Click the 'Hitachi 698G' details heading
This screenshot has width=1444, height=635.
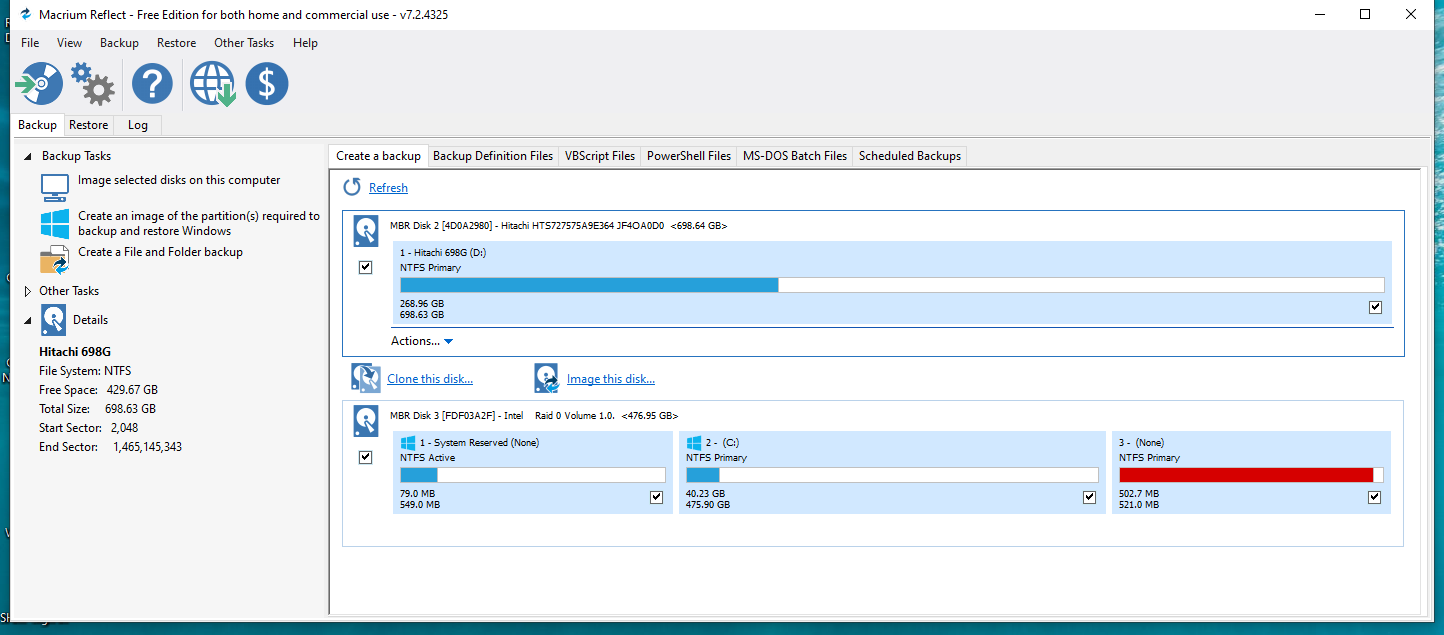click(75, 352)
